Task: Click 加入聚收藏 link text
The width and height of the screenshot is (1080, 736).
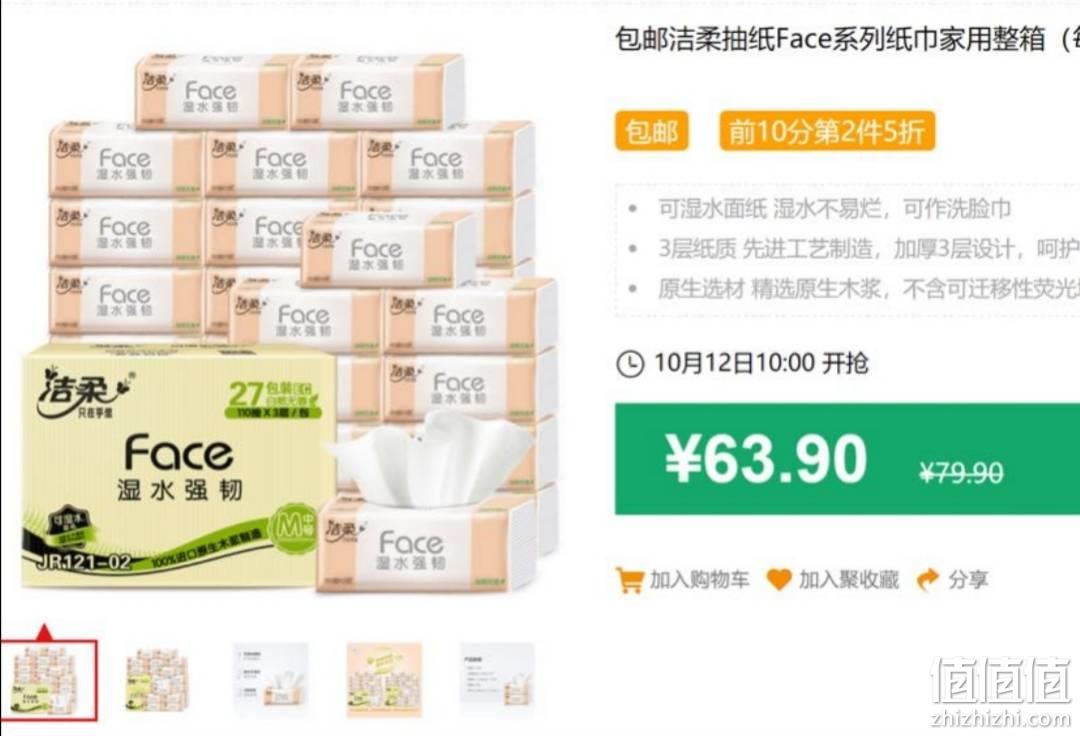Action: pos(848,580)
